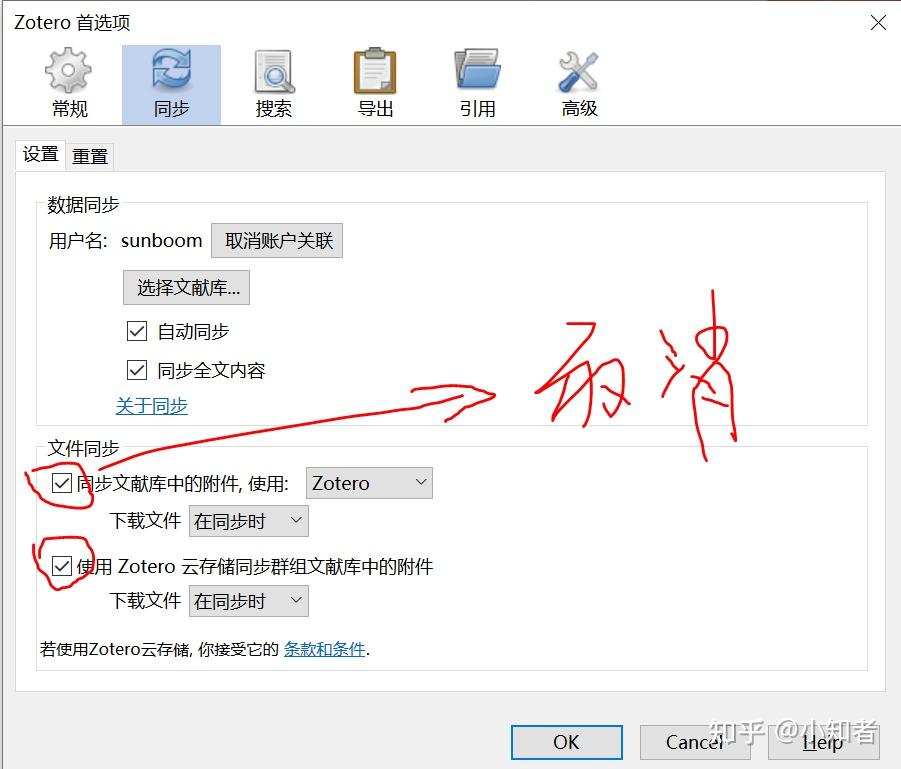The width and height of the screenshot is (901, 769).
Task: Open the Zotero storage provider dropdown
Action: point(368,482)
